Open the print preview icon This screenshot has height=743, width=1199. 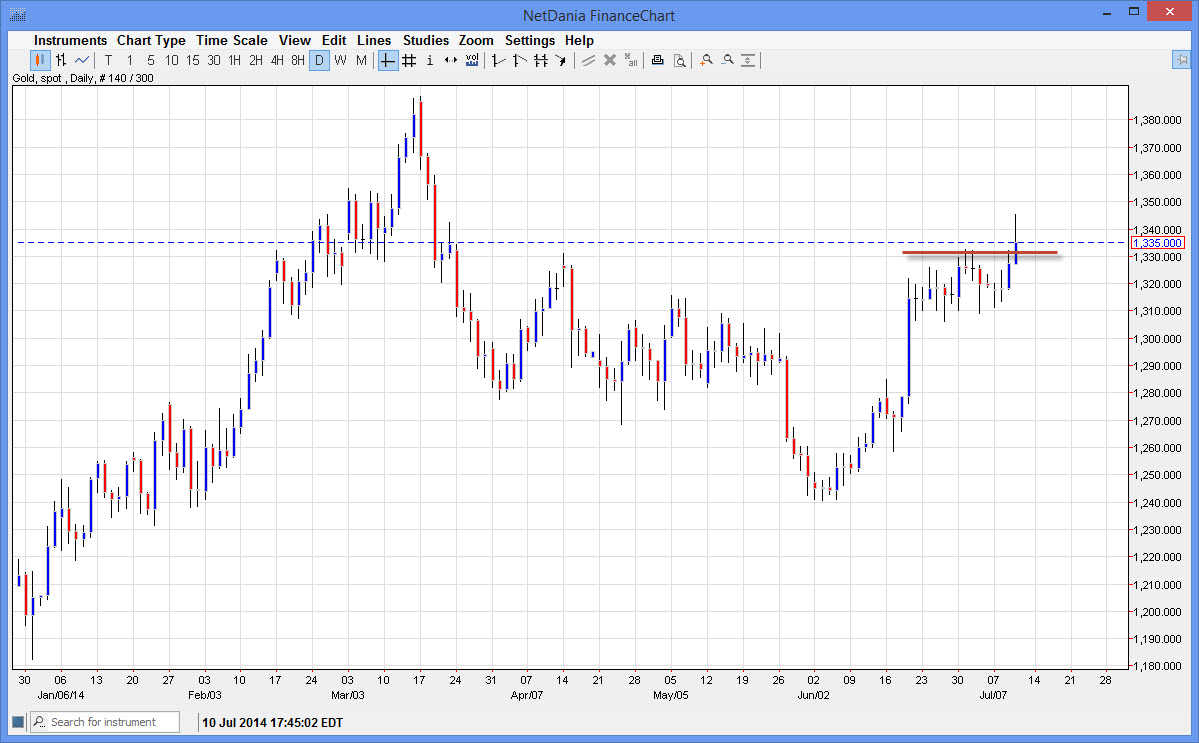point(679,60)
